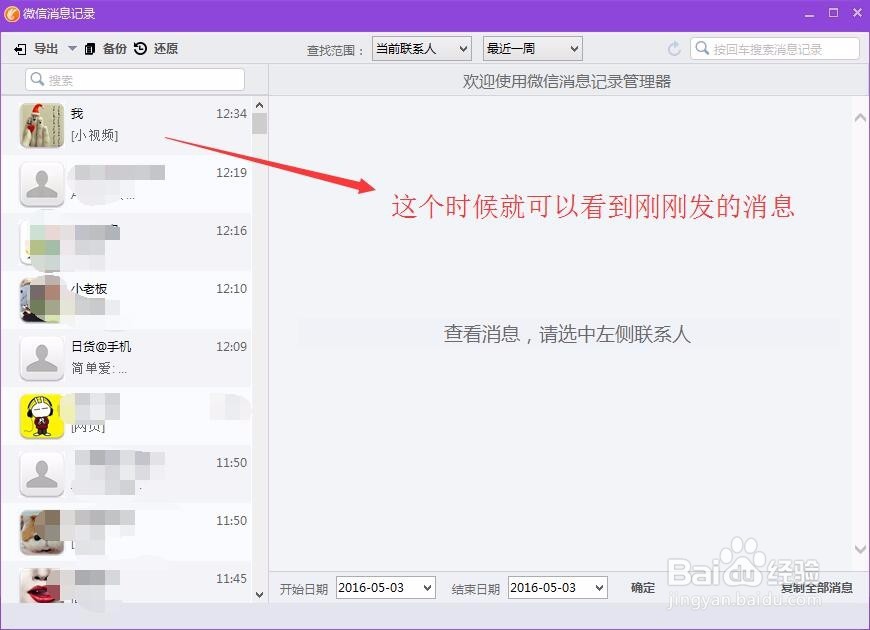Screen dimensions: 870x630
Task: Click the 12:10 timestamp of 小老板
Action: pyautogui.click(x=231, y=289)
